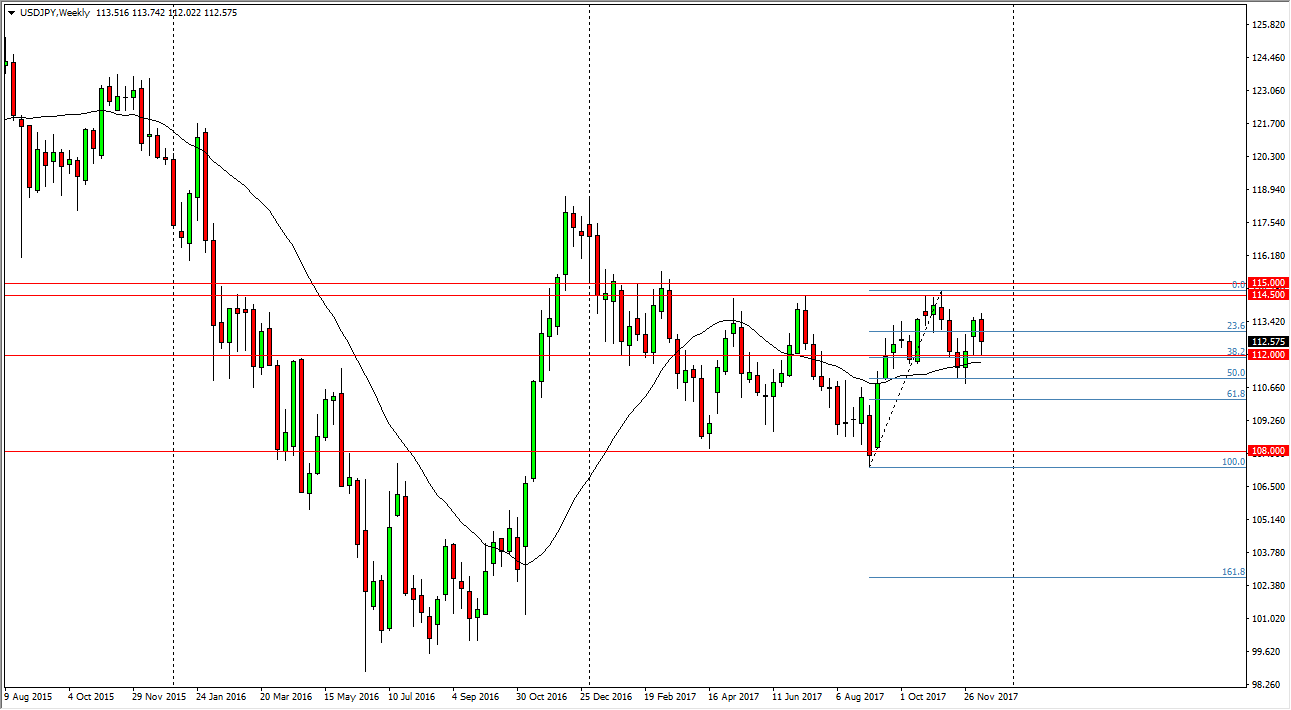Screen dimensions: 1291x710
Task: Select the 0.0 Fibonacci level label
Action: click(1237, 283)
